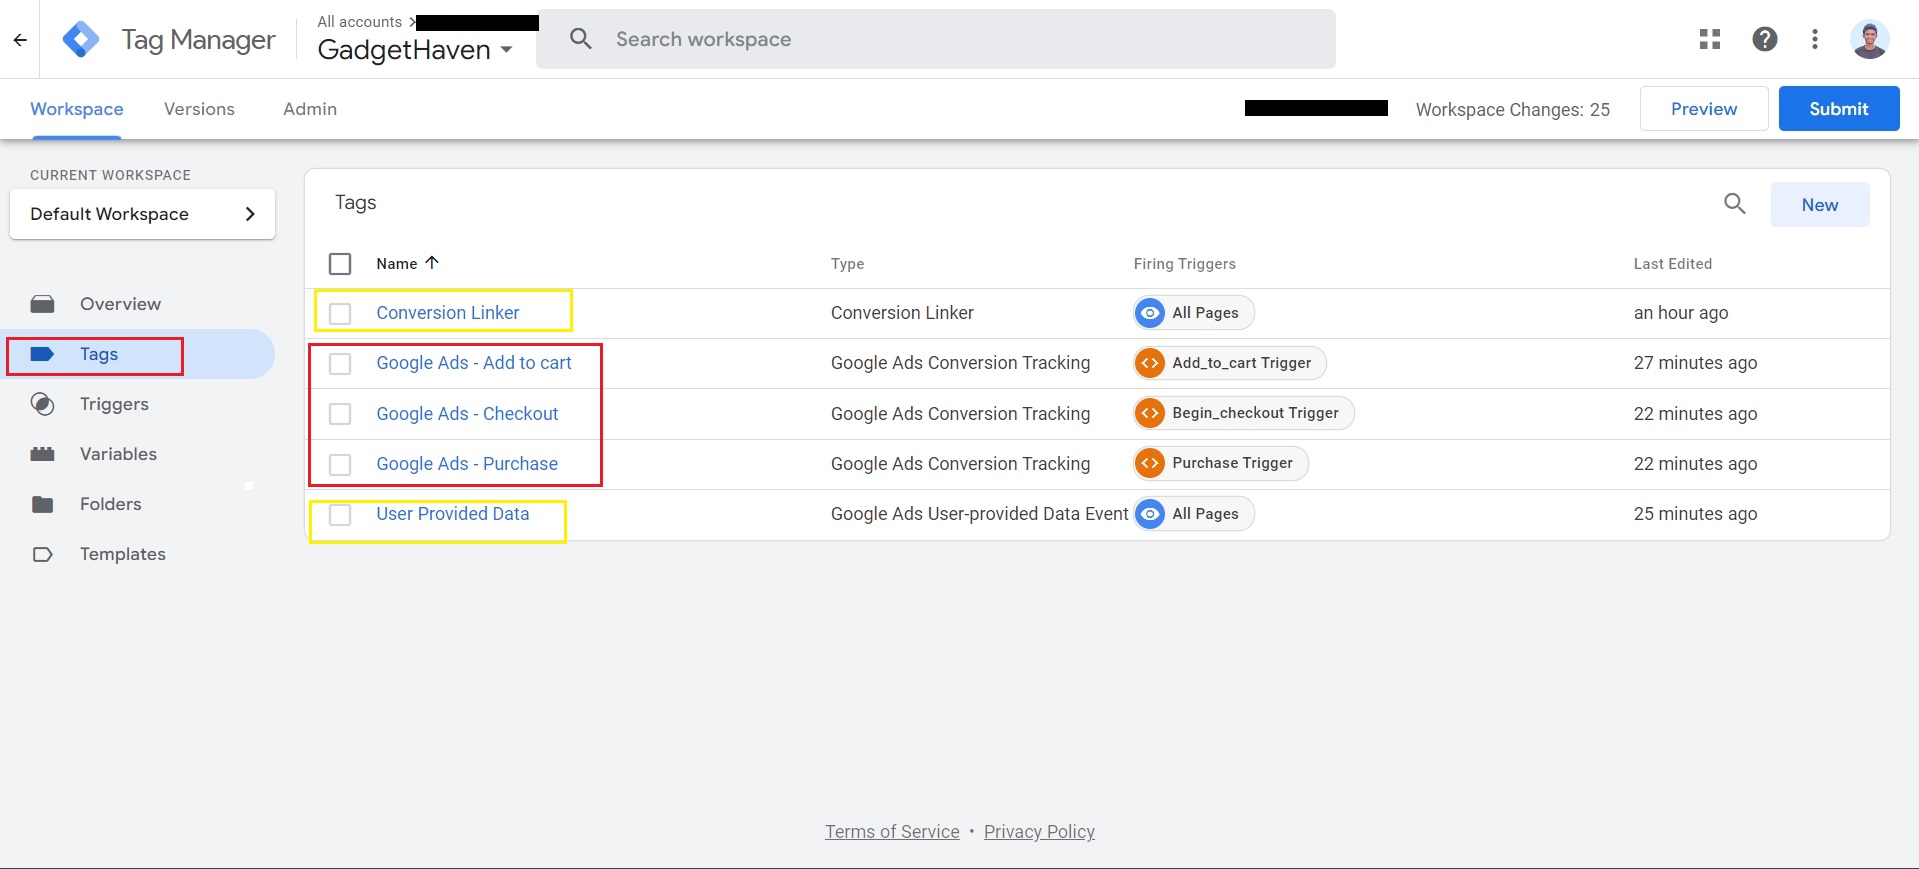Click the Triggers target icon in the sidebar
This screenshot has height=869, width=1919.
[x=42, y=404]
